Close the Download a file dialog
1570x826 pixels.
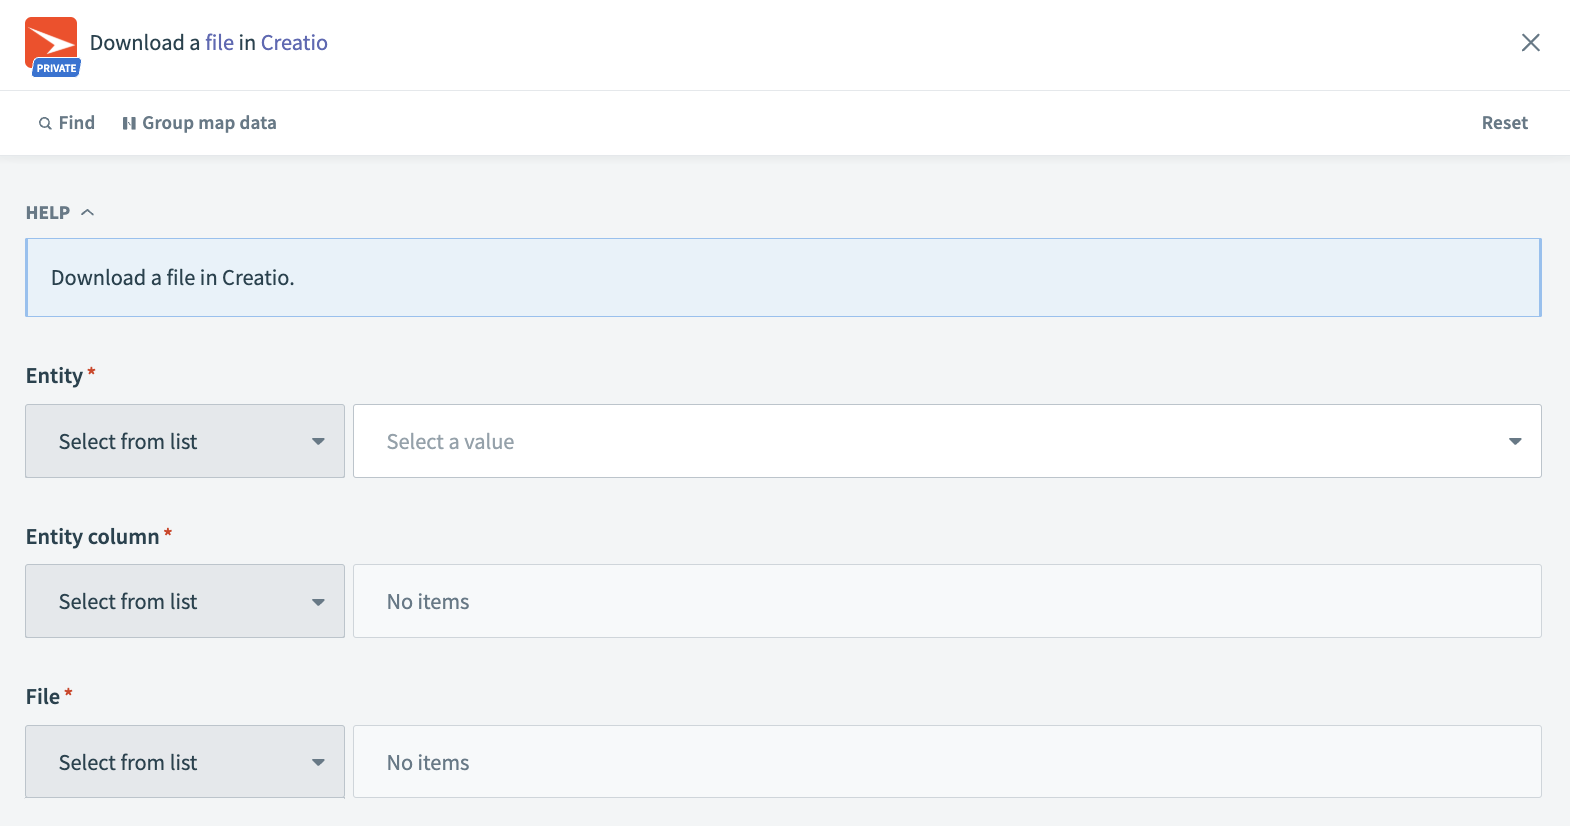tap(1530, 43)
